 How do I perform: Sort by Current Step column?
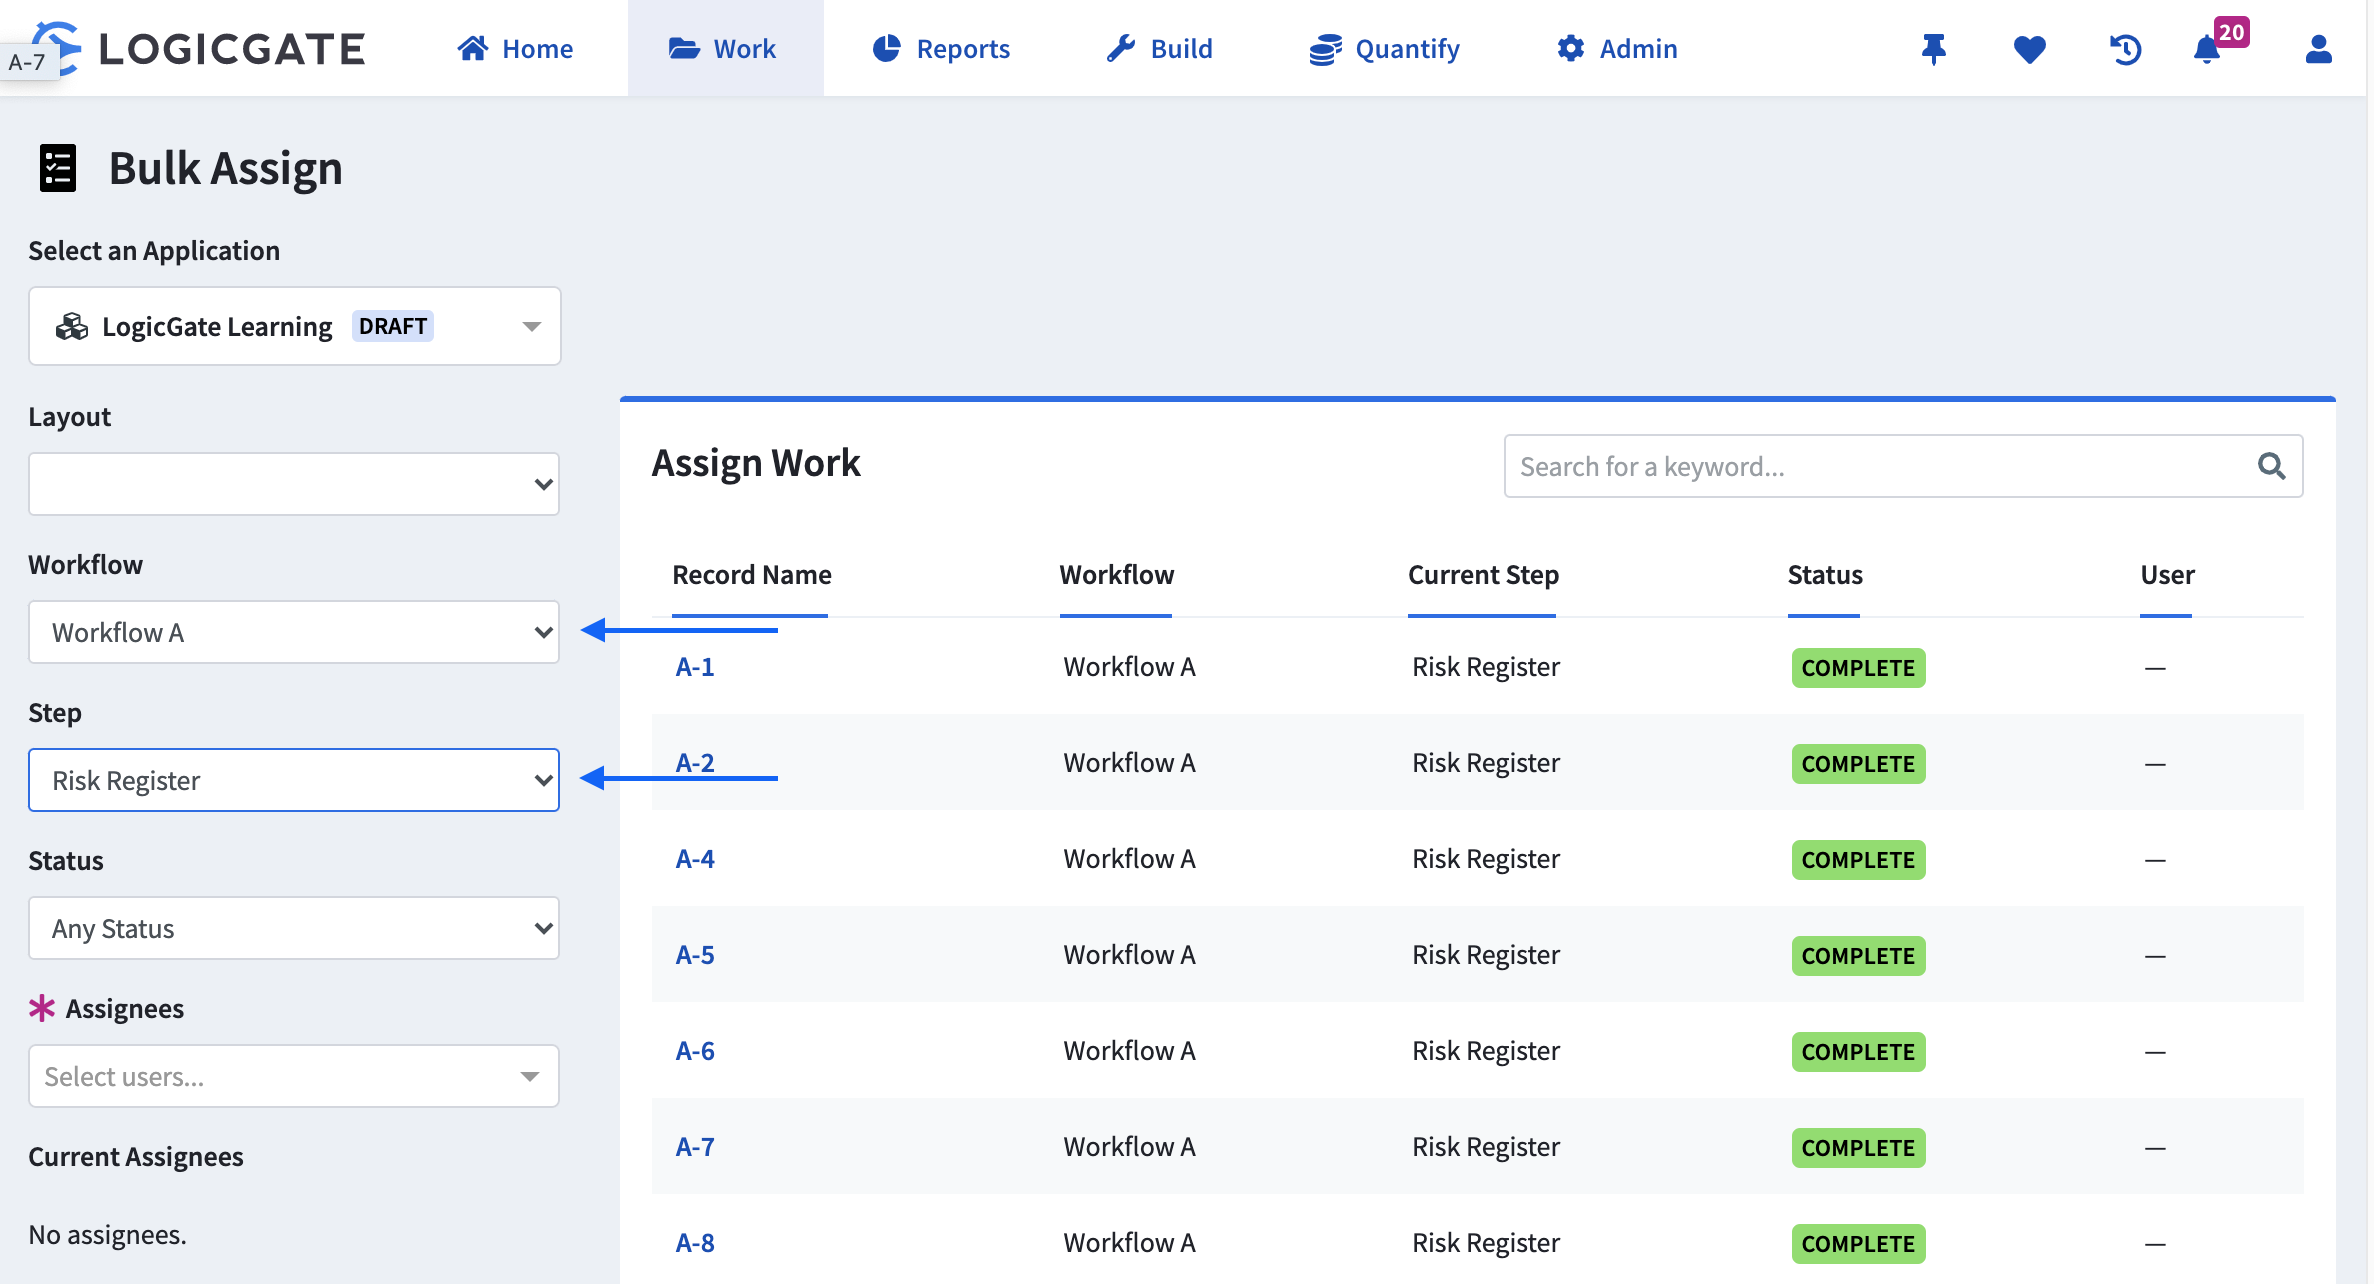click(x=1483, y=575)
